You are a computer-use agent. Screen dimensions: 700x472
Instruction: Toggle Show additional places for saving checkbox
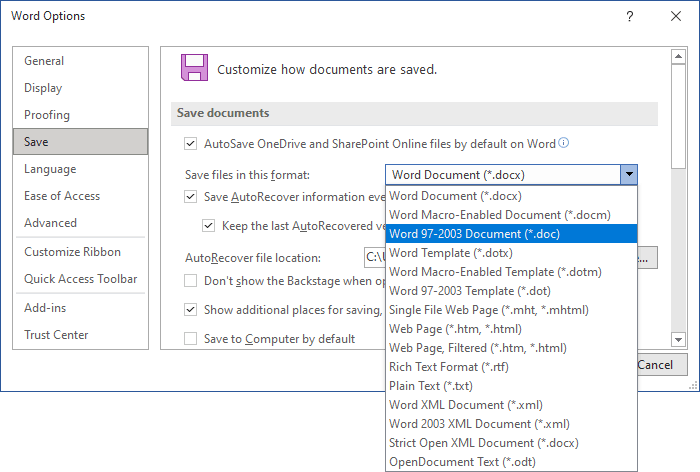191,310
